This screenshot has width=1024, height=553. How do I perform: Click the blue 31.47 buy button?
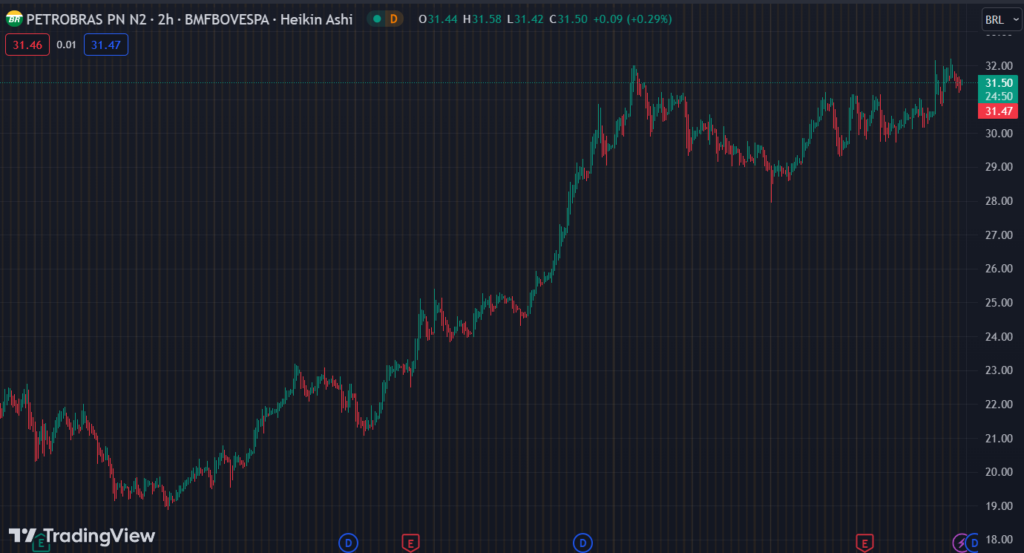(106, 45)
